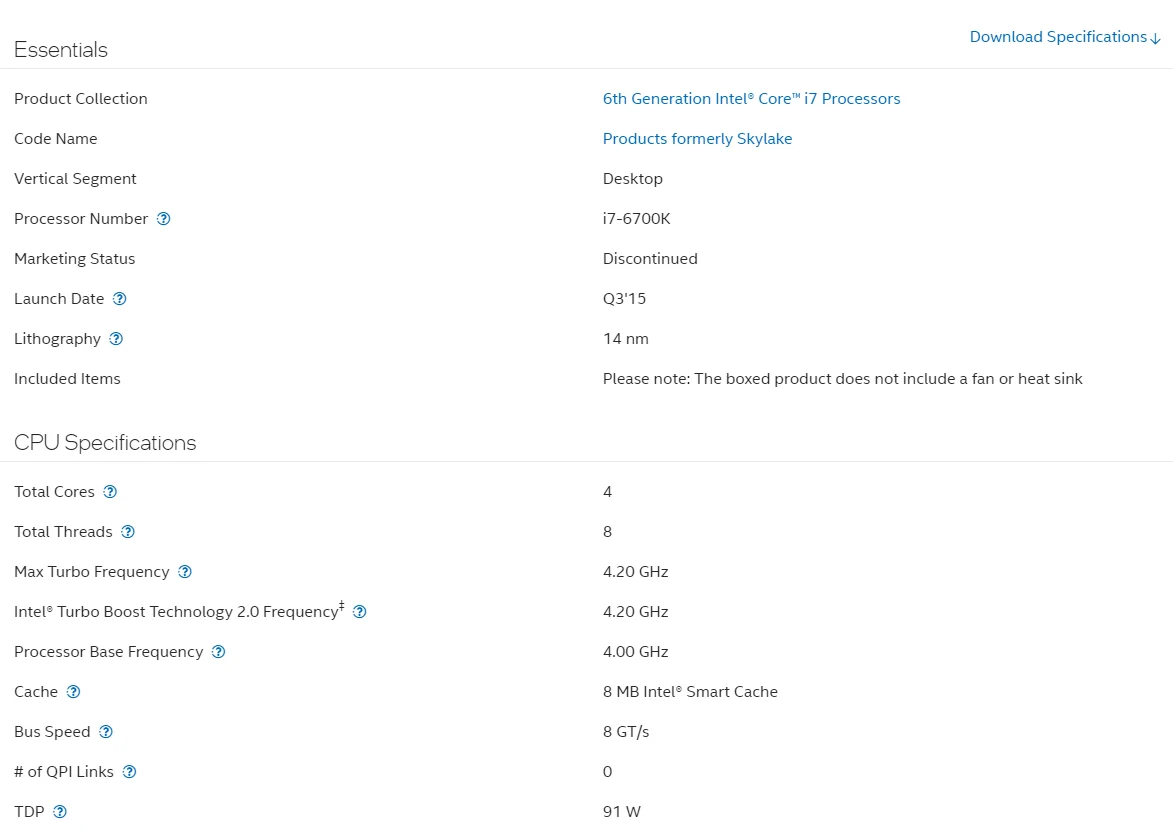Open 6th Generation Intel Core i7 Processors link
The image size is (1173, 834).
pyautogui.click(x=751, y=99)
